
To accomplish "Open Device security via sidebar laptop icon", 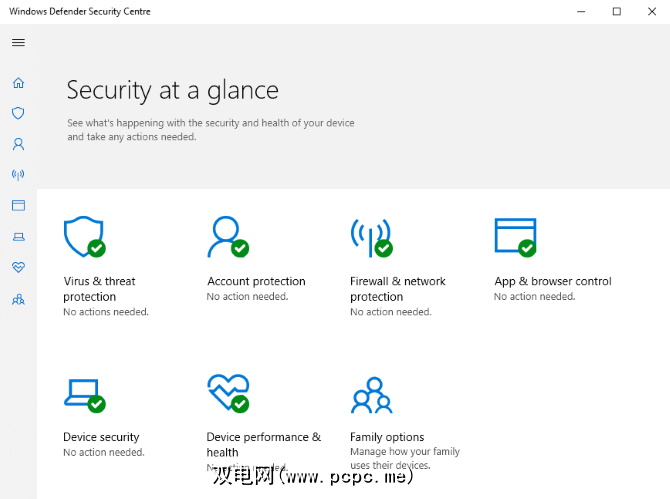I will pos(18,237).
